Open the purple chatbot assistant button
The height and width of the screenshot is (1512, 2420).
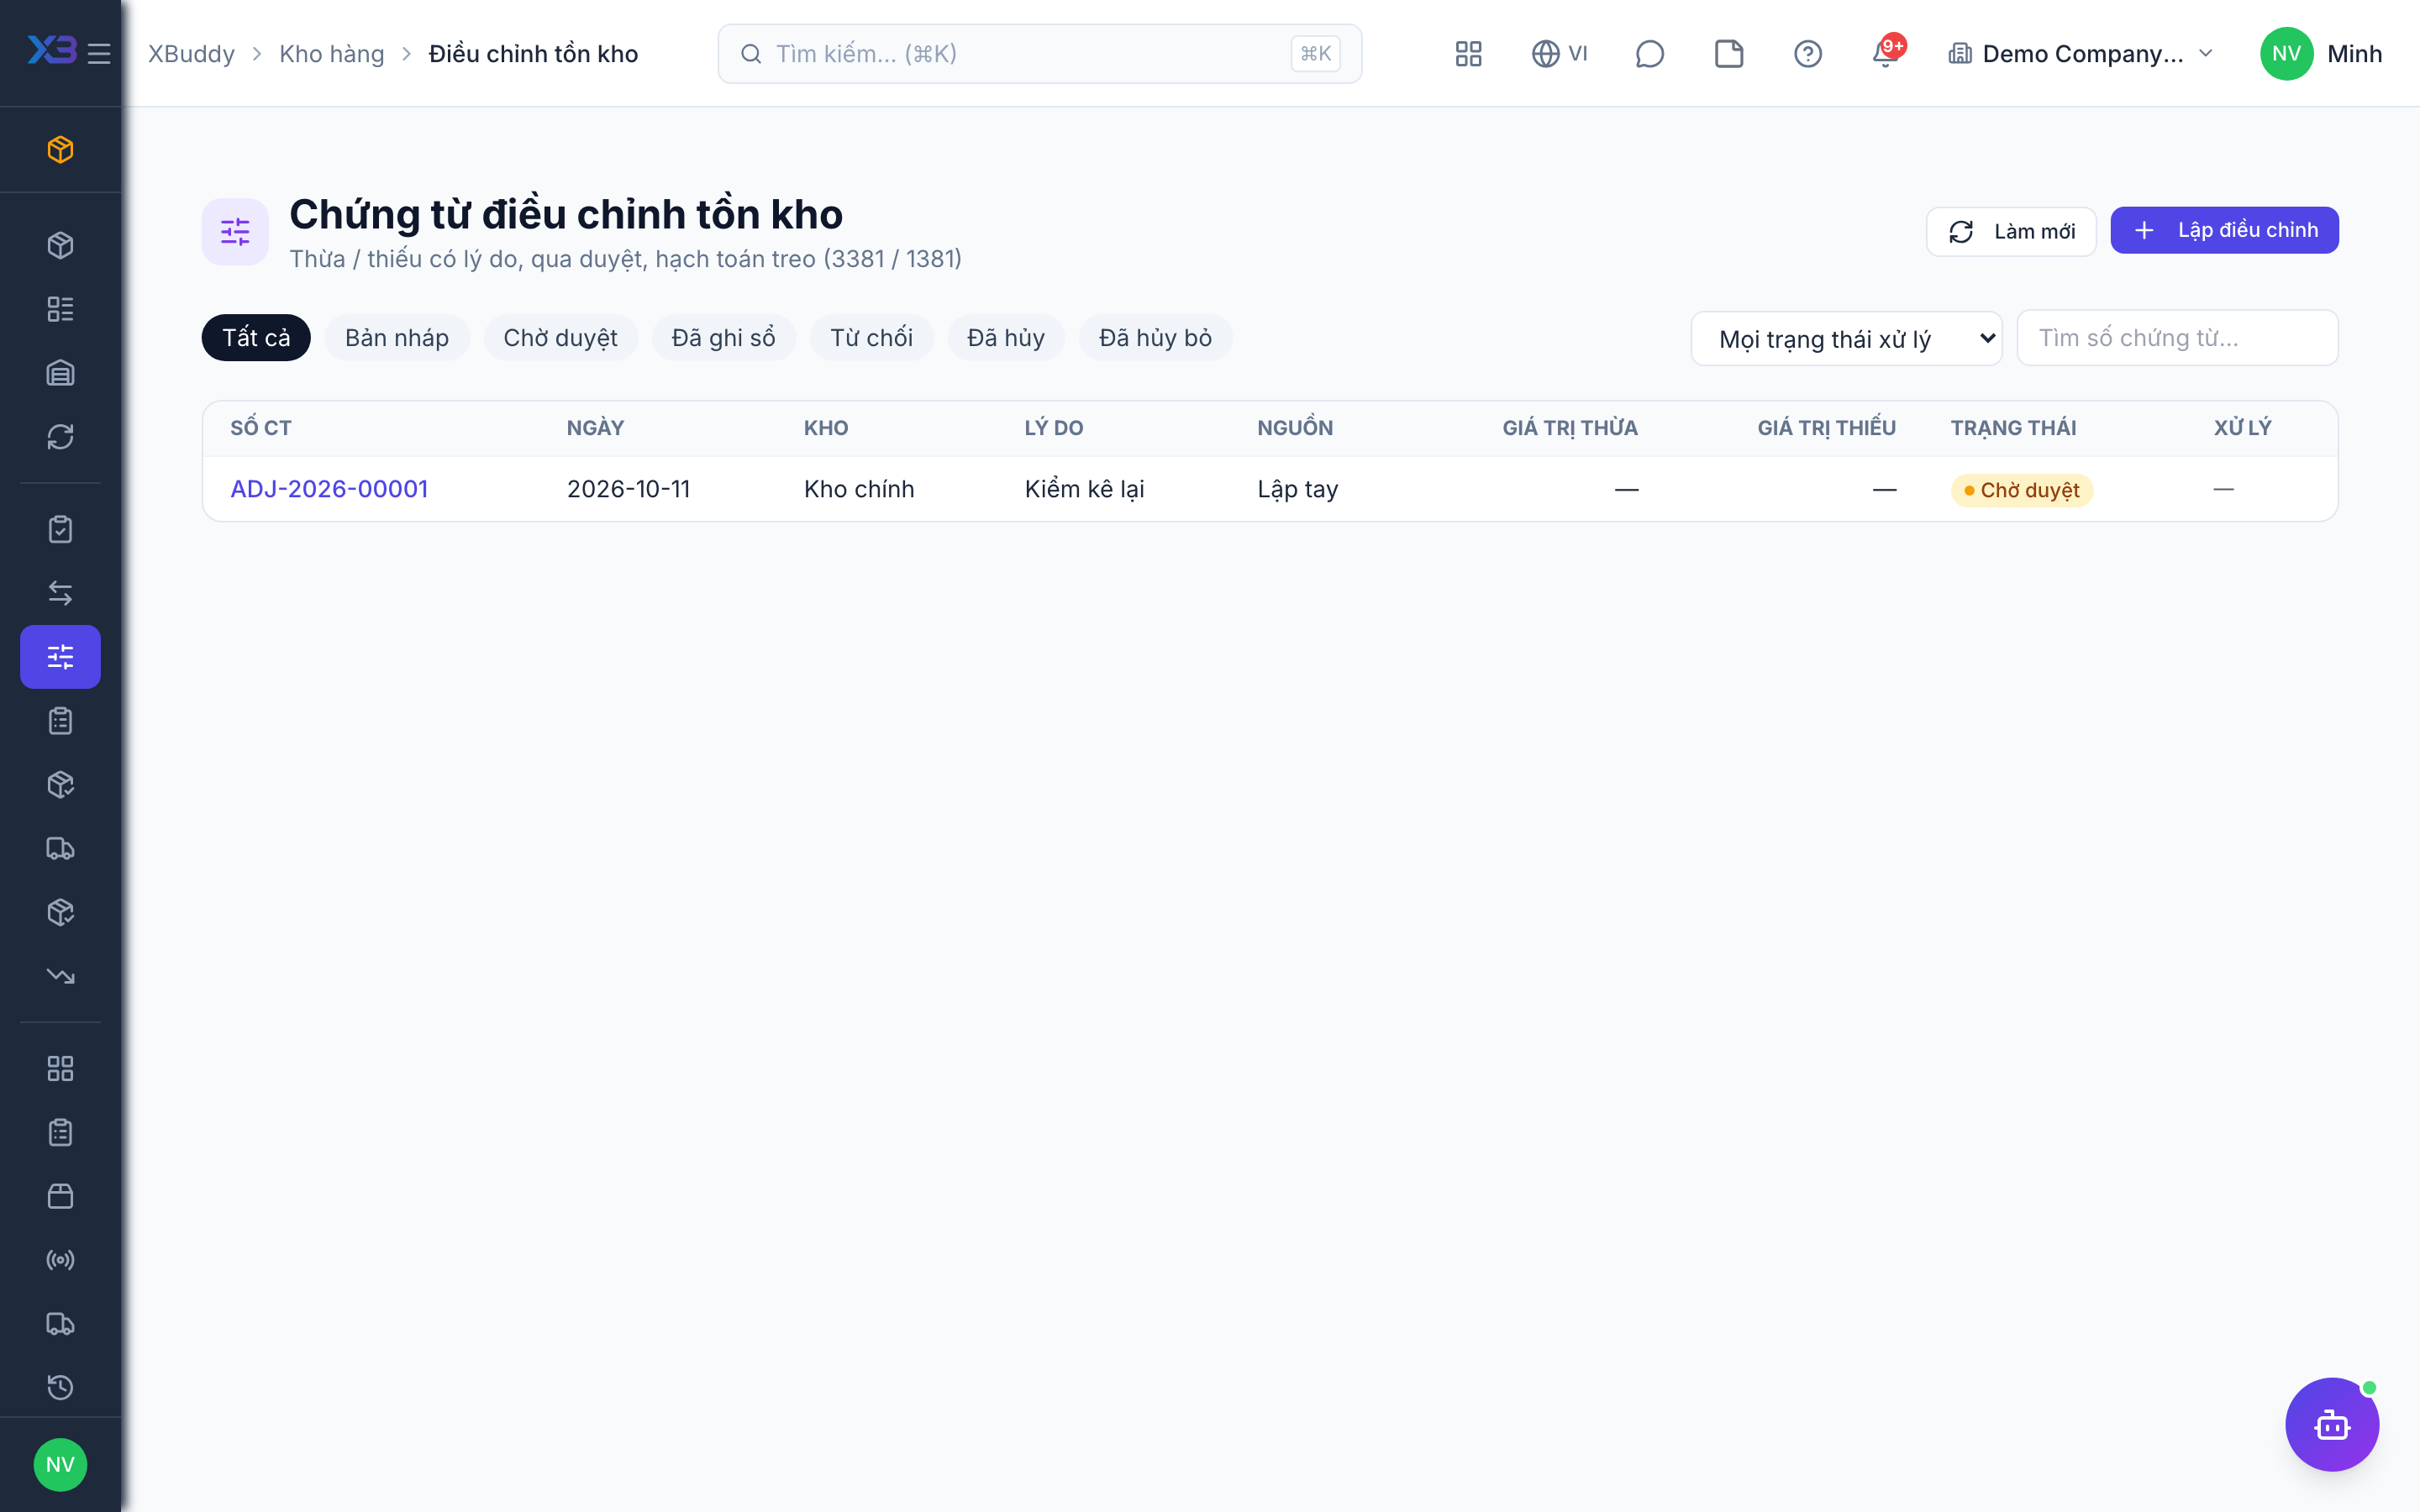(2331, 1424)
